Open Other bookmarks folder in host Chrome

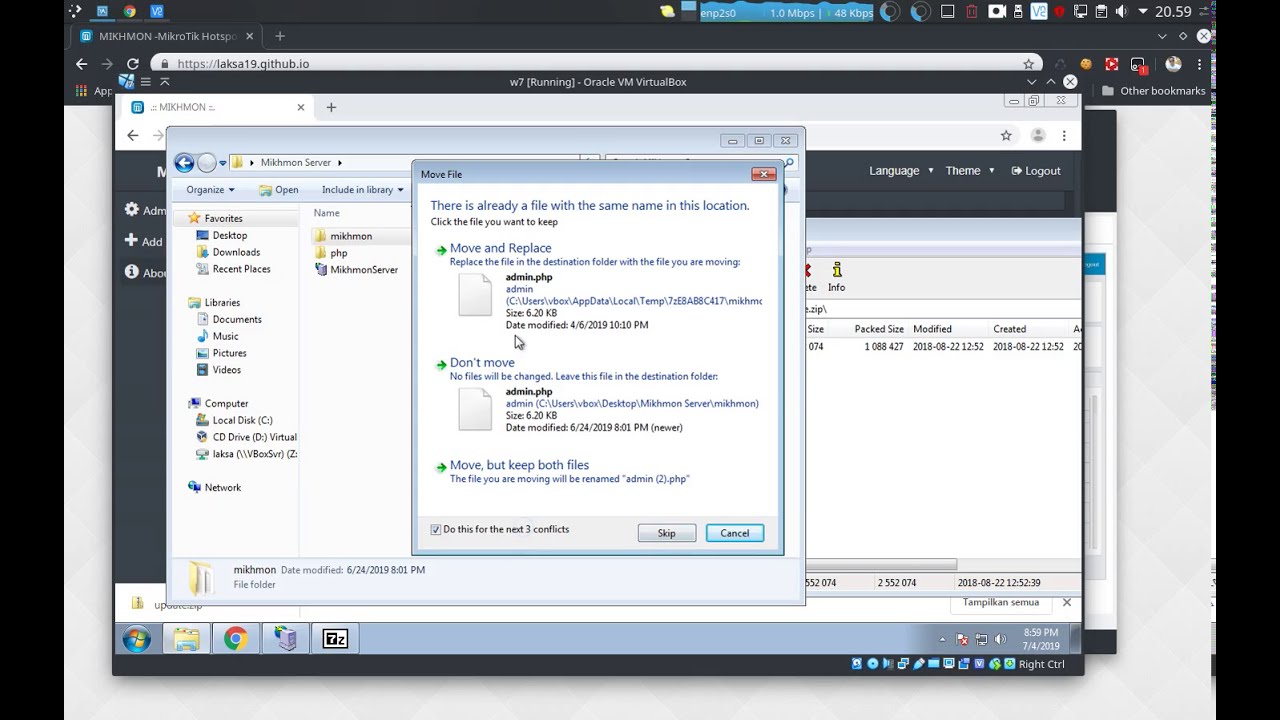pos(1154,91)
